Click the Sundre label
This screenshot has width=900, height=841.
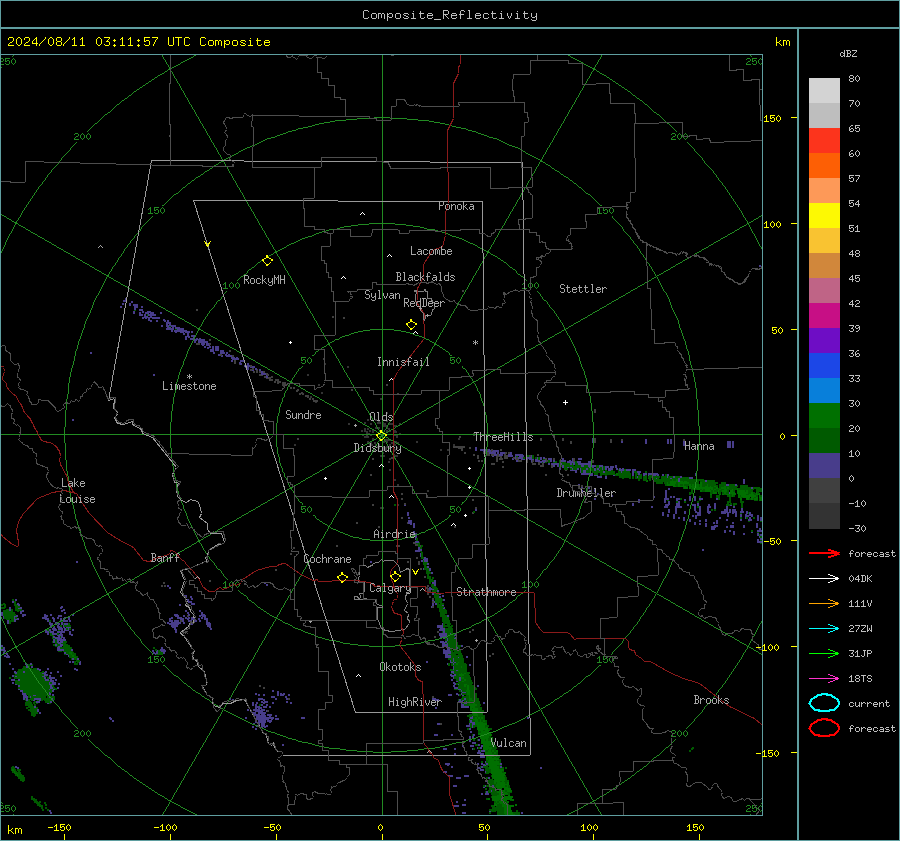pyautogui.click(x=303, y=414)
